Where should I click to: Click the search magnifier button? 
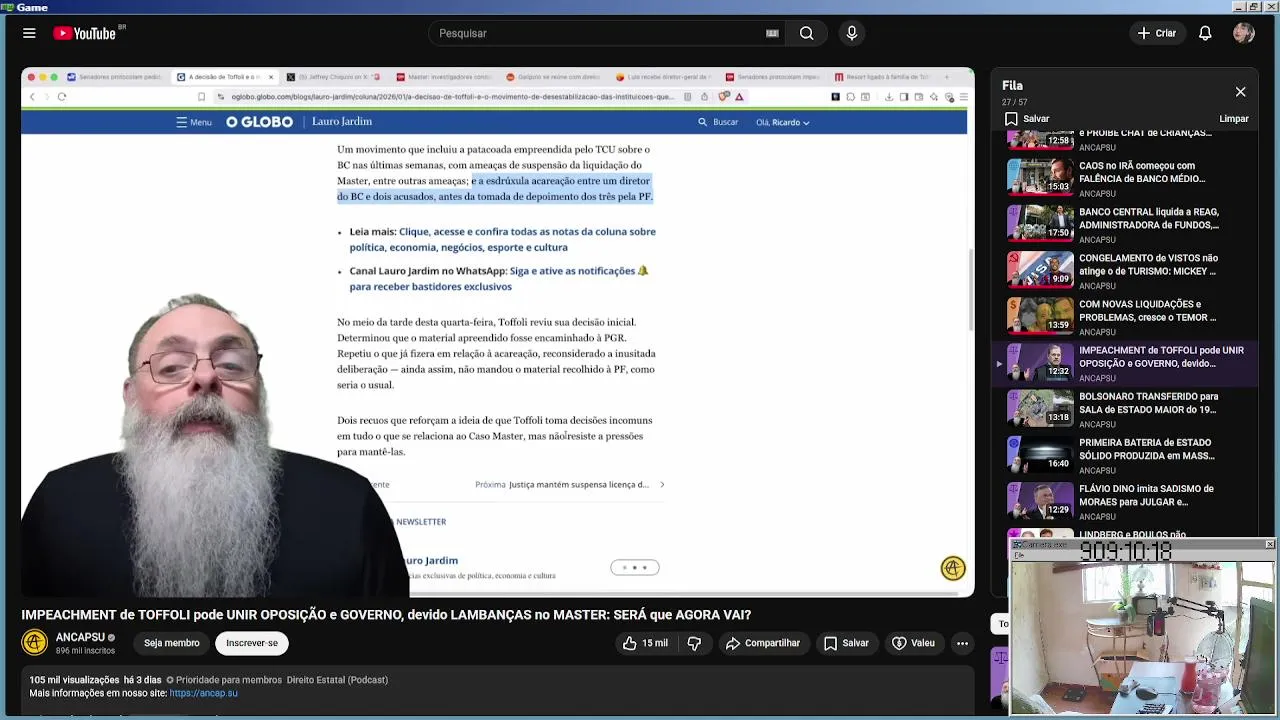click(806, 33)
